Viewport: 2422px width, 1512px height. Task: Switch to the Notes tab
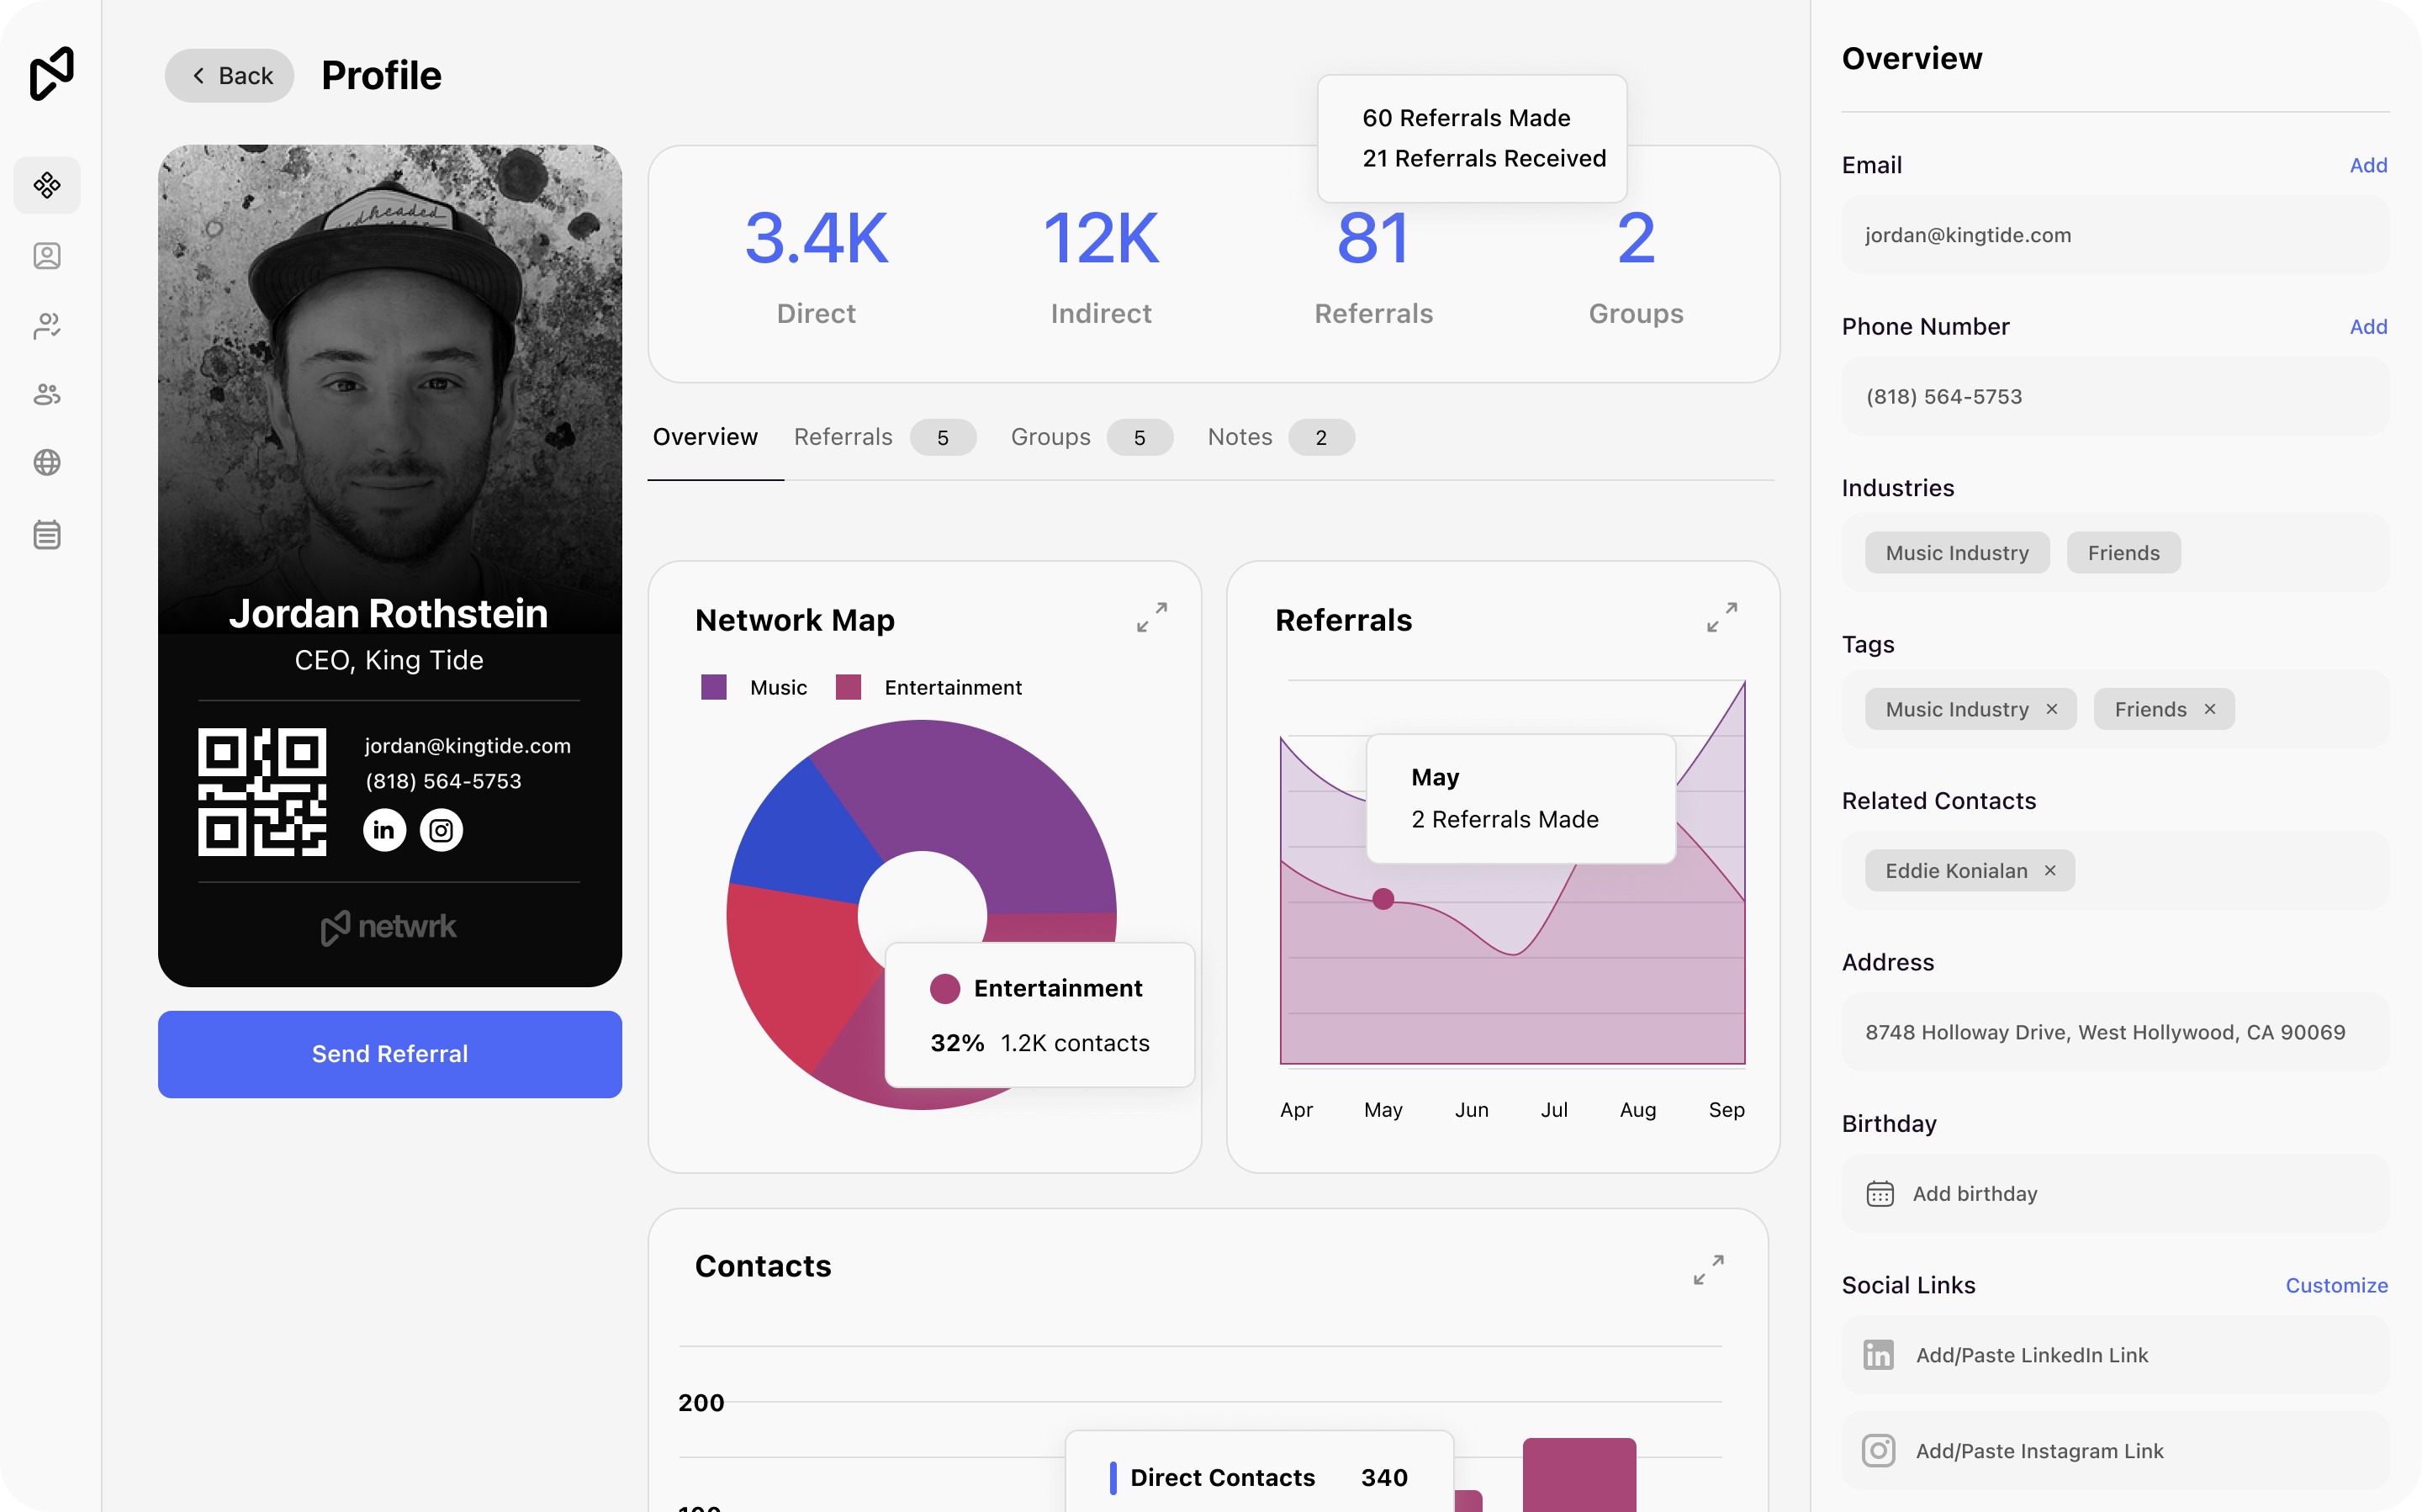click(1240, 437)
